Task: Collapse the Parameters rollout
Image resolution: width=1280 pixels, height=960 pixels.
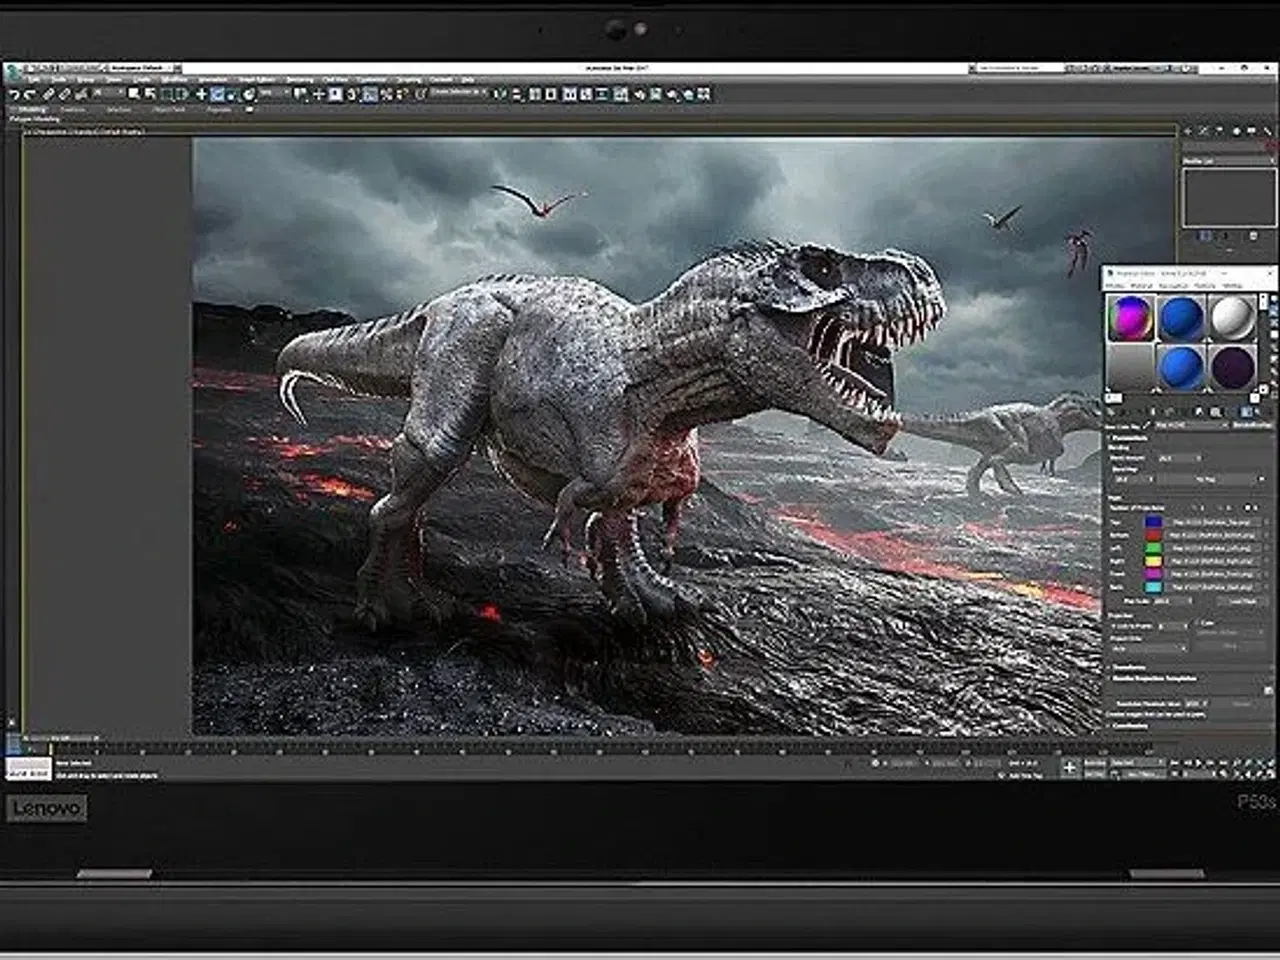Action: coord(1130,438)
